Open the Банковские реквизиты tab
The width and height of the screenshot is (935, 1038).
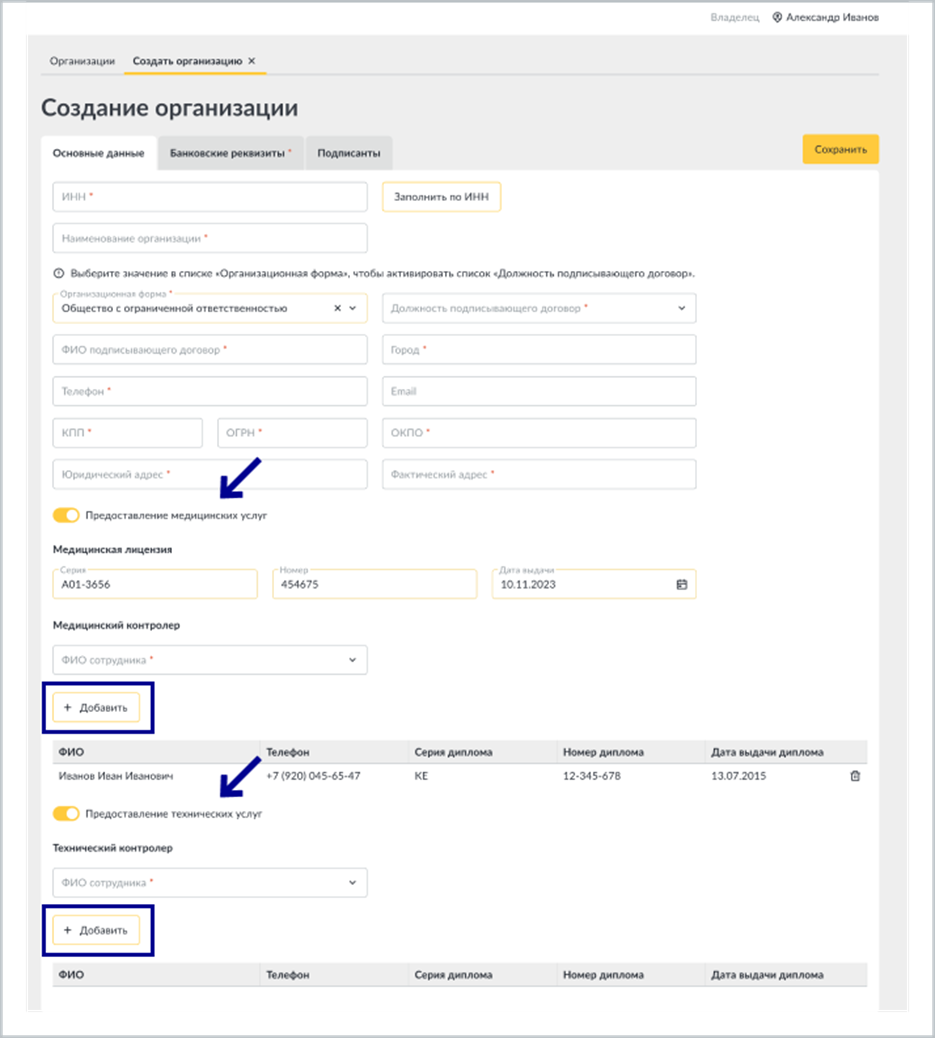[230, 153]
